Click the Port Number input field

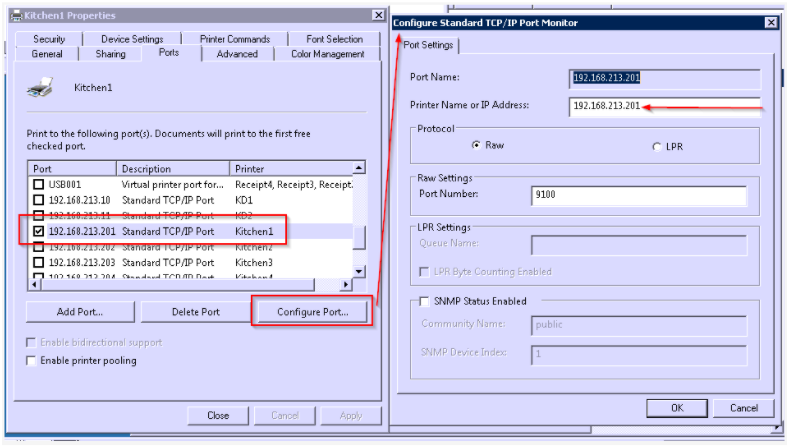pyautogui.click(x=638, y=196)
